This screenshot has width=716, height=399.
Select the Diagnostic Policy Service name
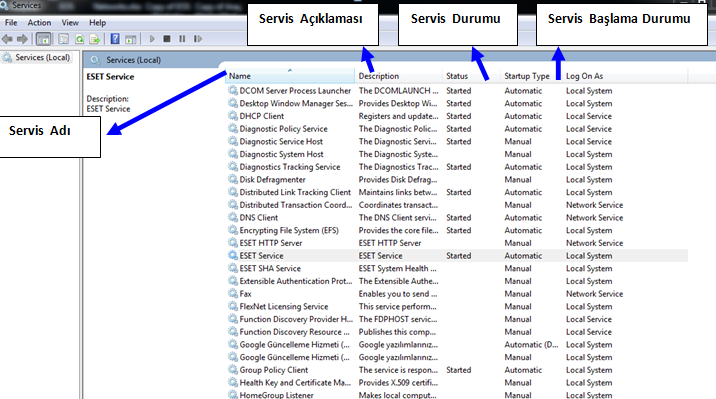284,129
